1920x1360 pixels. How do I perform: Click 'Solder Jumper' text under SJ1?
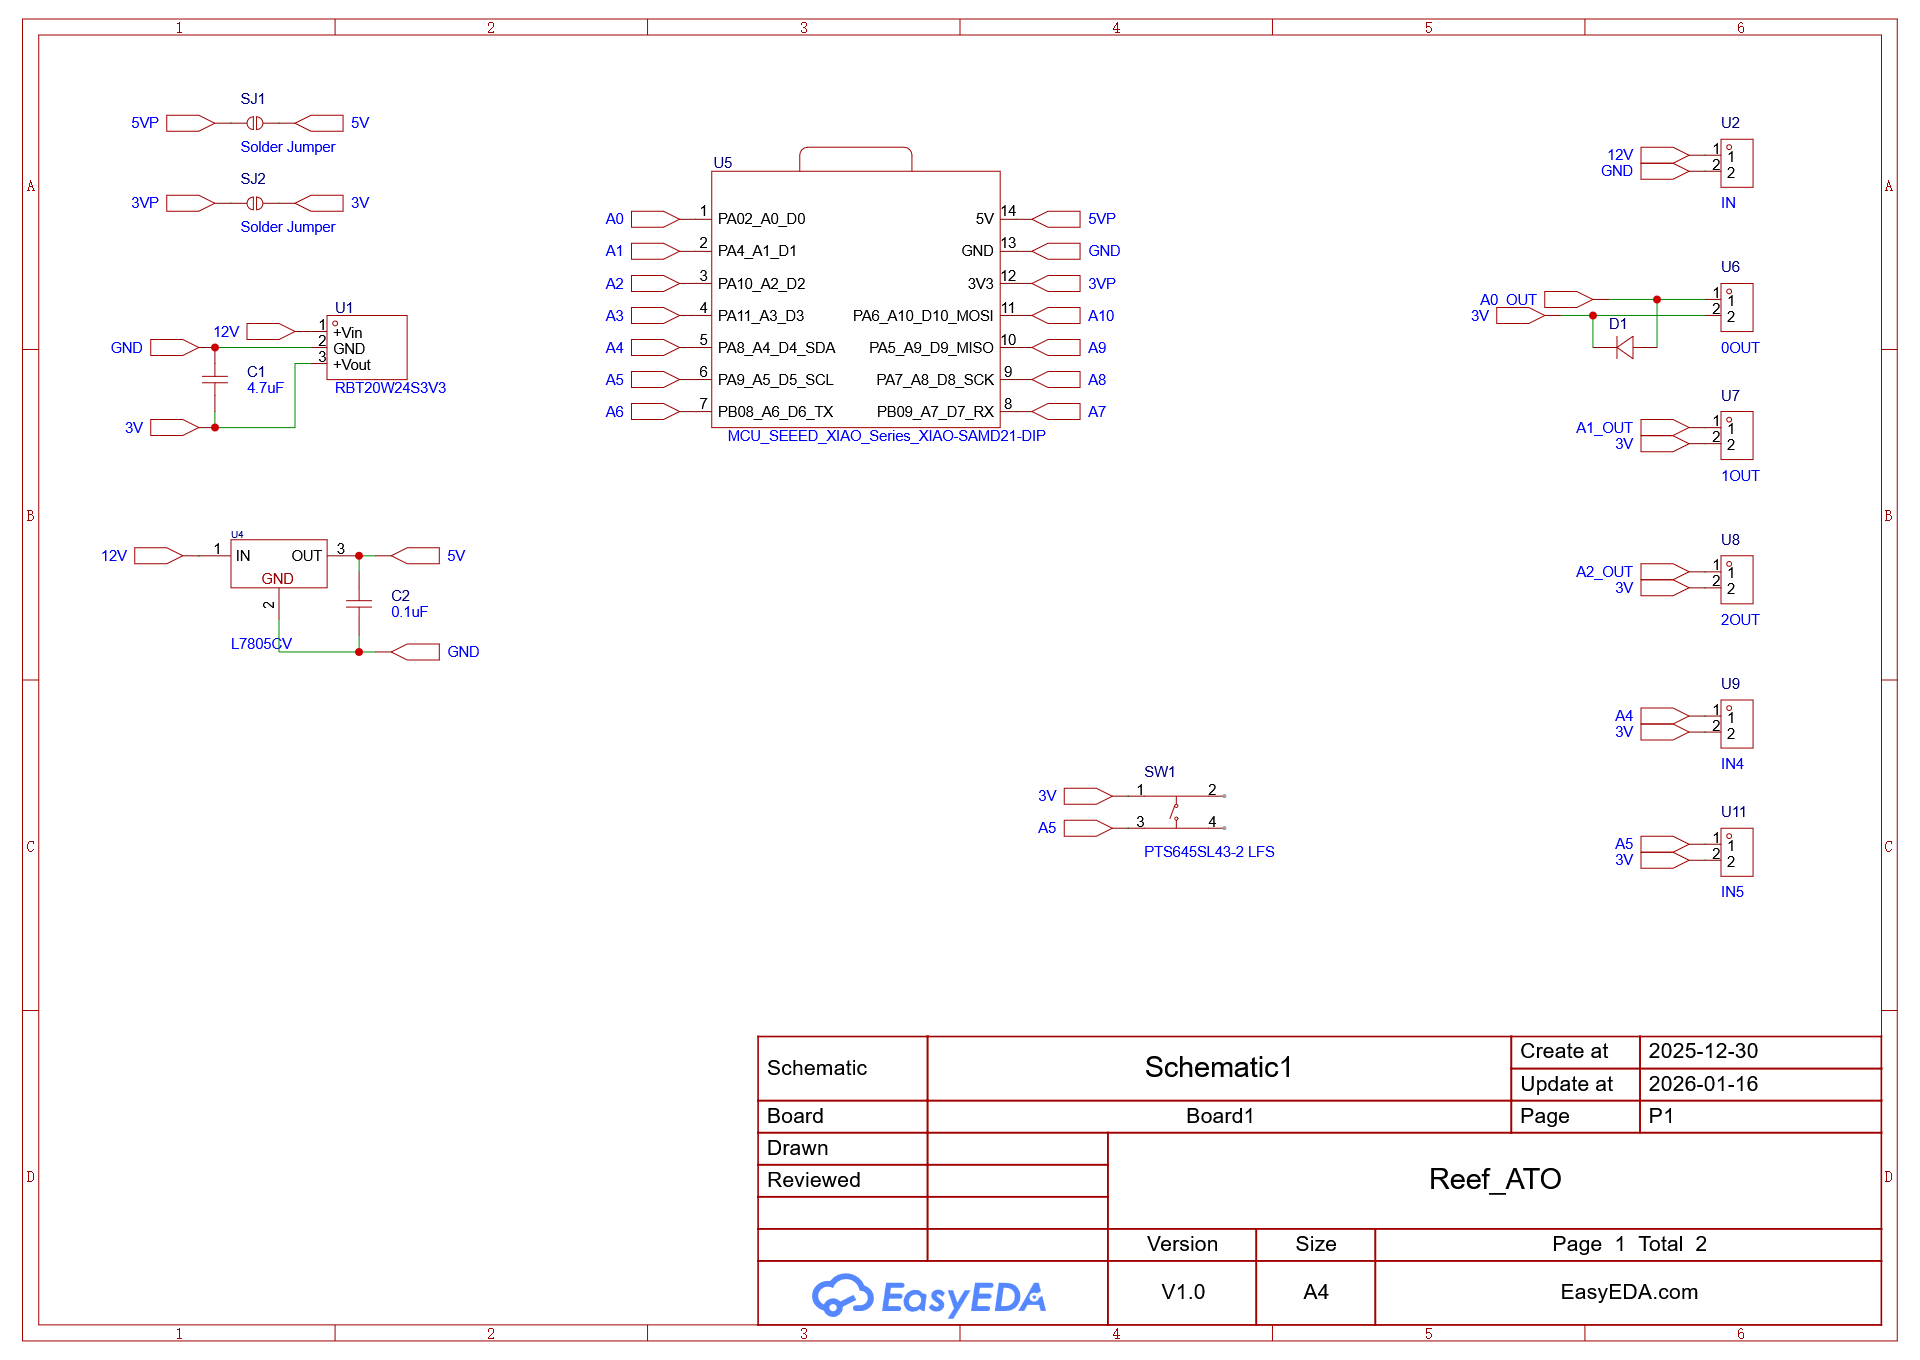tap(288, 147)
